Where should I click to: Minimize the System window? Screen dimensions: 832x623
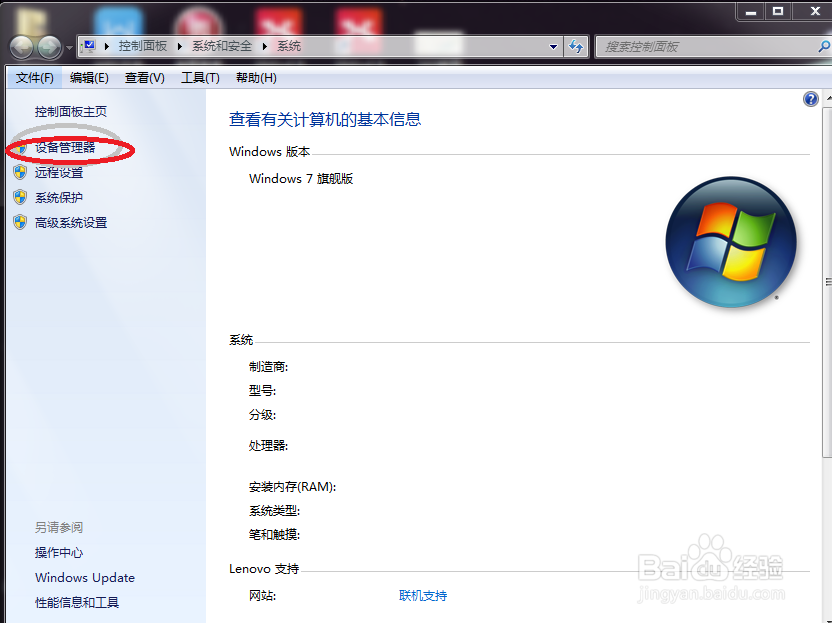click(751, 11)
